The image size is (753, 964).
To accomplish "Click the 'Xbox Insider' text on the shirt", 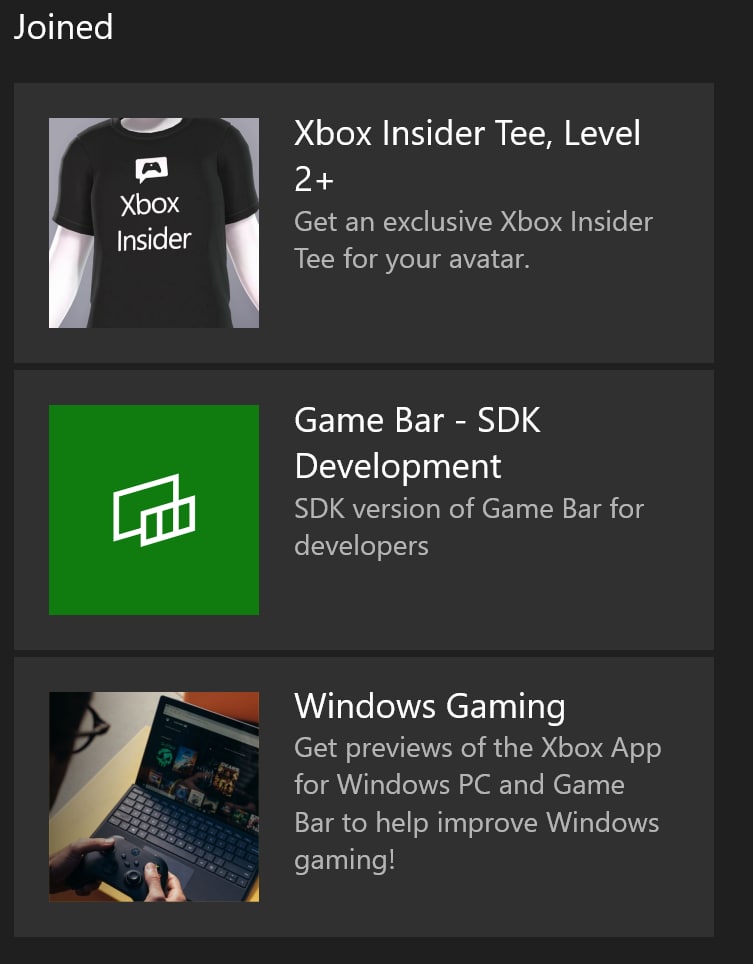I will coord(154,223).
